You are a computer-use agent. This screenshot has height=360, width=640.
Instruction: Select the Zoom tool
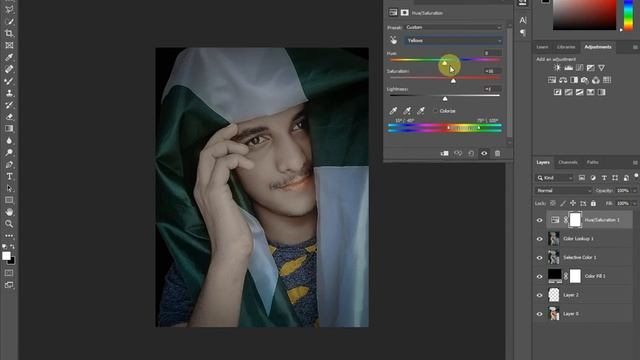[x=9, y=224]
